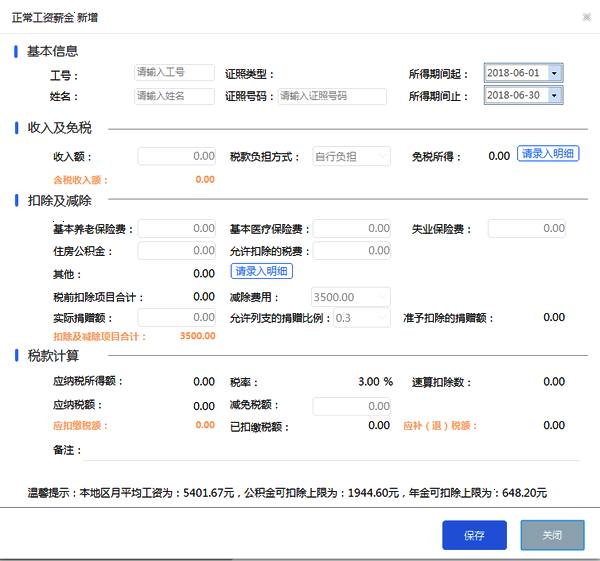Open the 所得期间止 date dropdown
Screen dimensions: 600x561
pos(555,96)
